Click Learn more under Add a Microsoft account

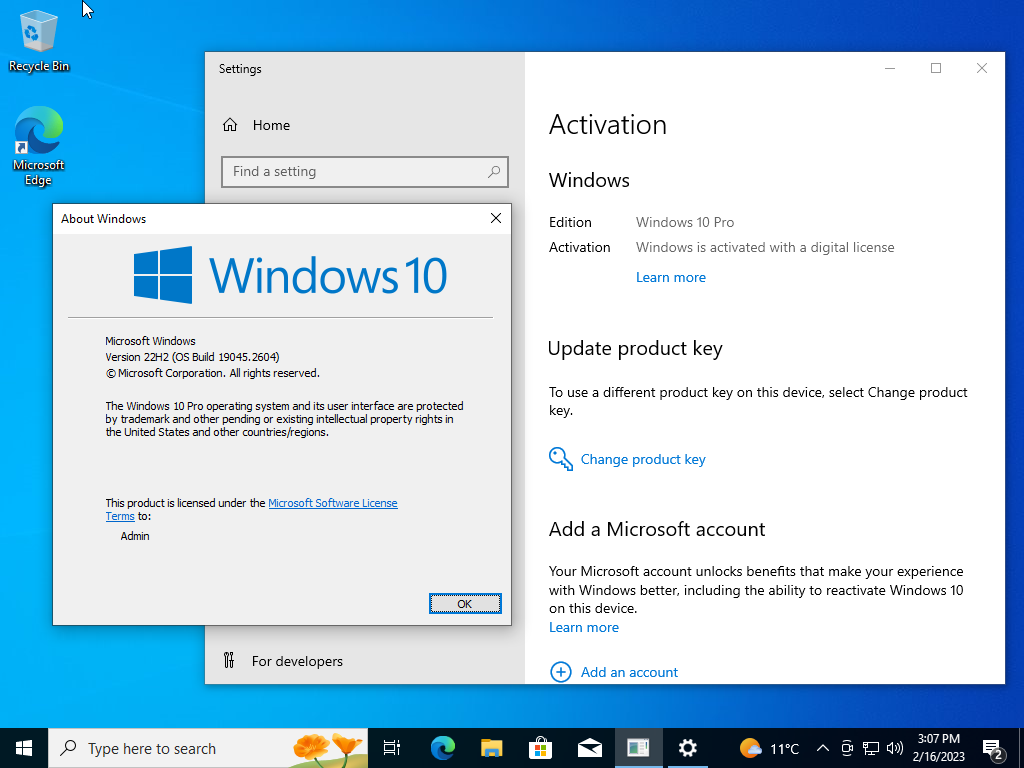(584, 627)
